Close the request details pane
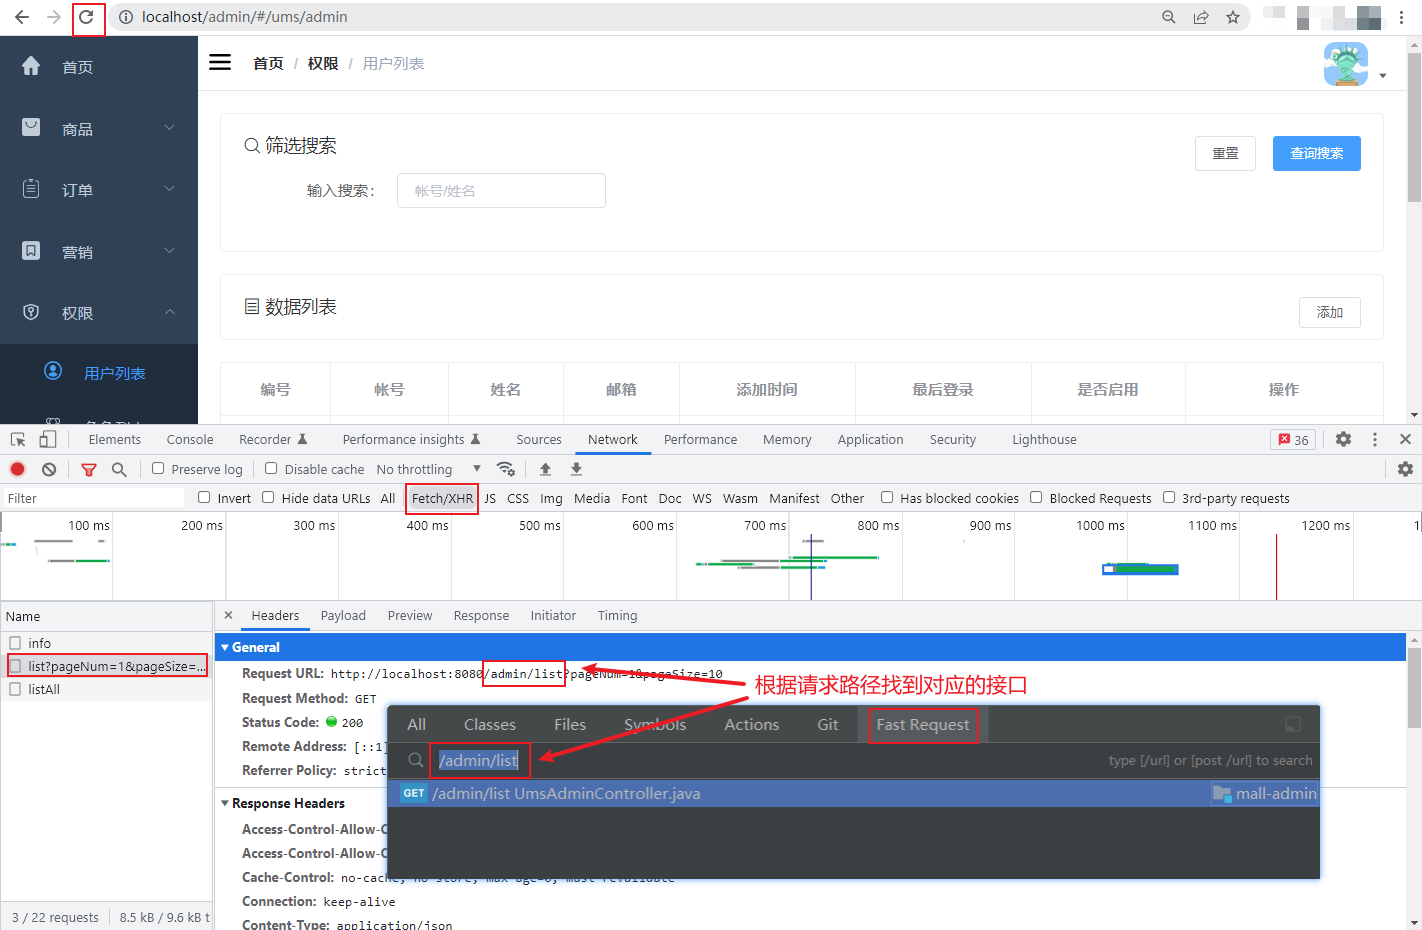The image size is (1422, 930). click(x=228, y=615)
